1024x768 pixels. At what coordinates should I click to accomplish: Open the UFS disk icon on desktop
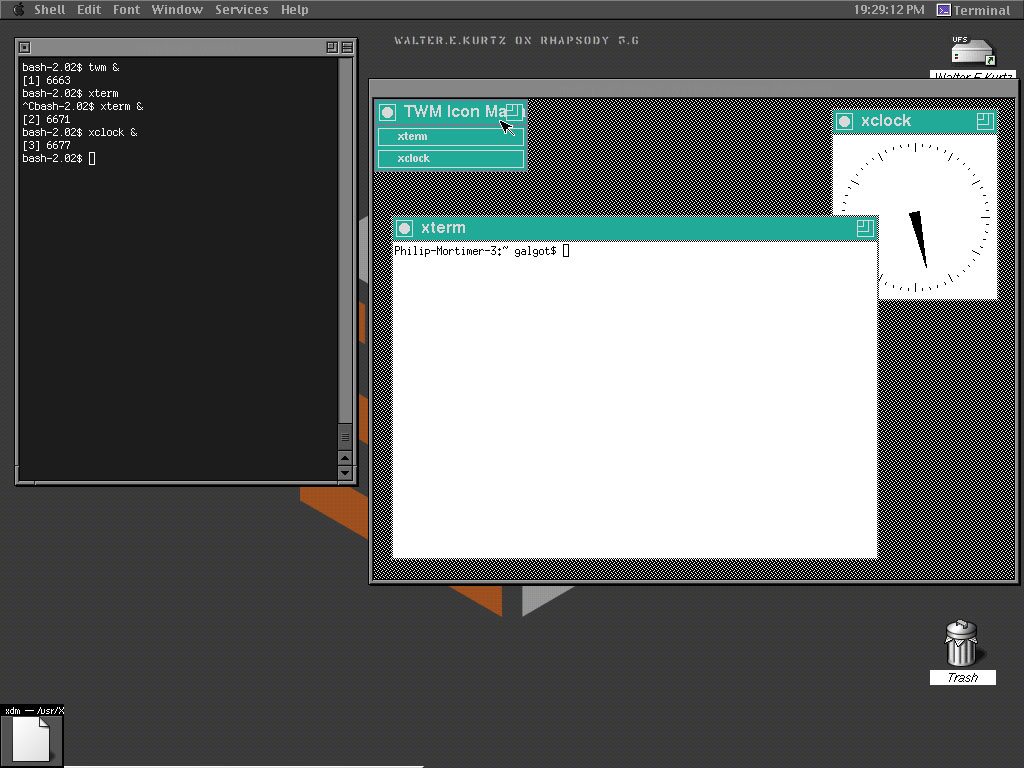972,52
